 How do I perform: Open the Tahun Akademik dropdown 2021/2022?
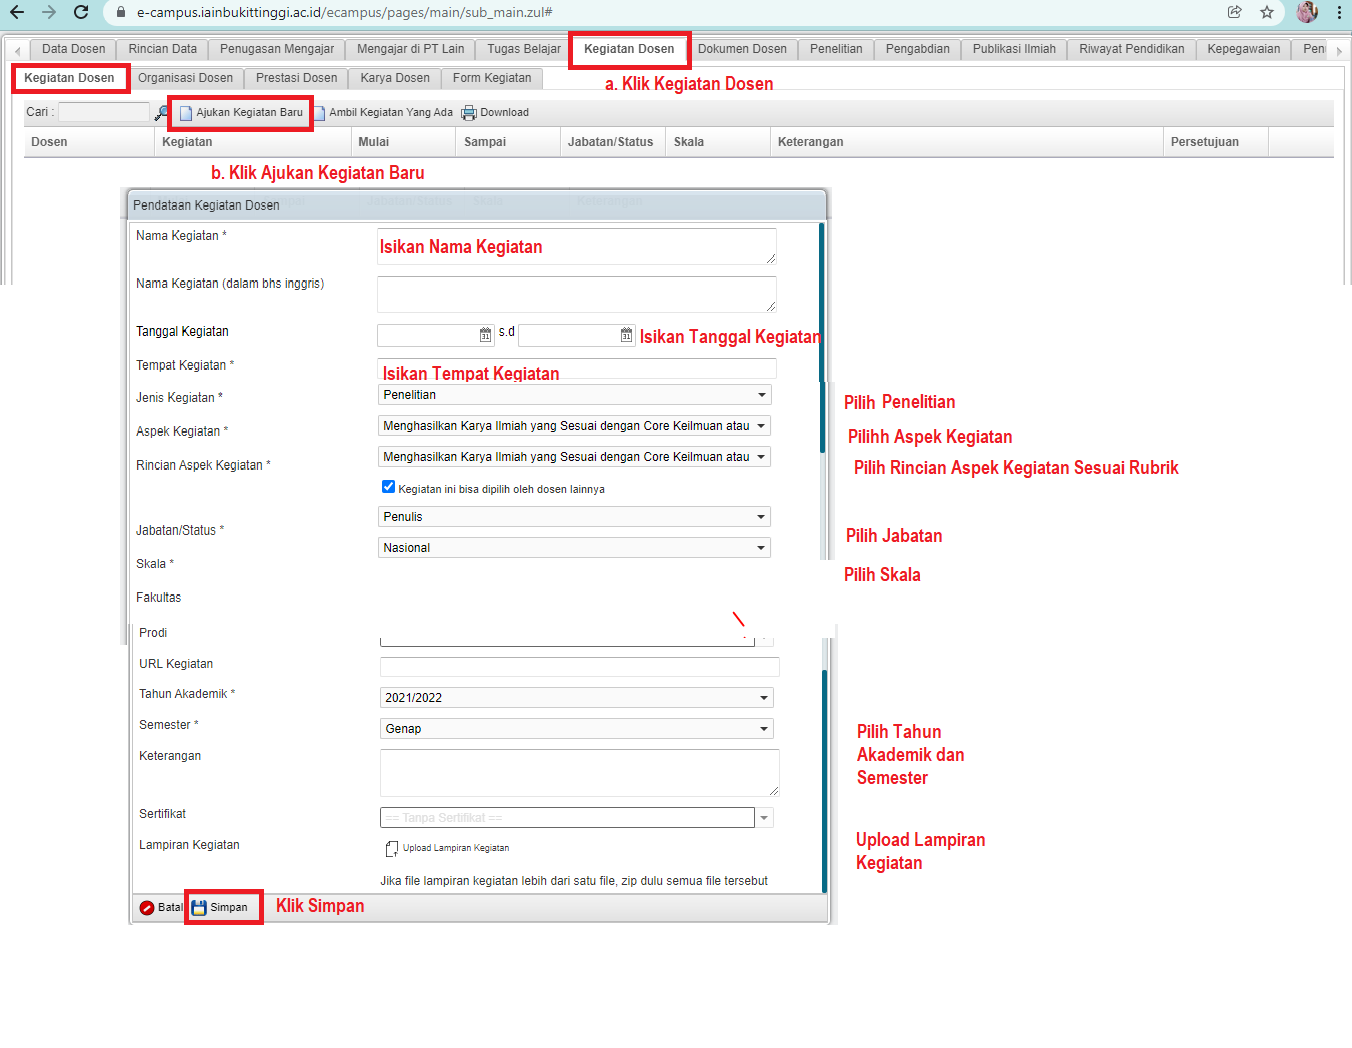tap(764, 698)
